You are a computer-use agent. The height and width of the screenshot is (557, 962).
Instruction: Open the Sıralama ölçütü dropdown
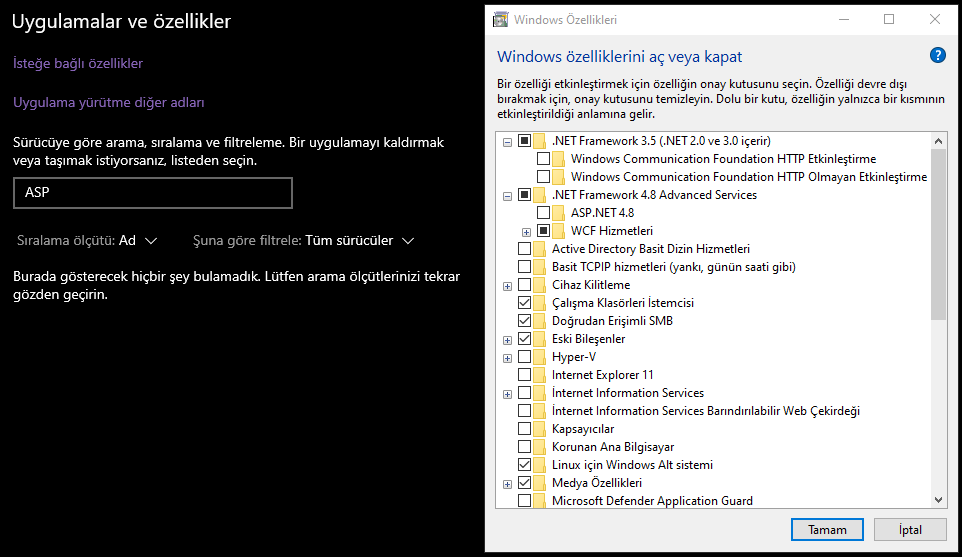(87, 240)
